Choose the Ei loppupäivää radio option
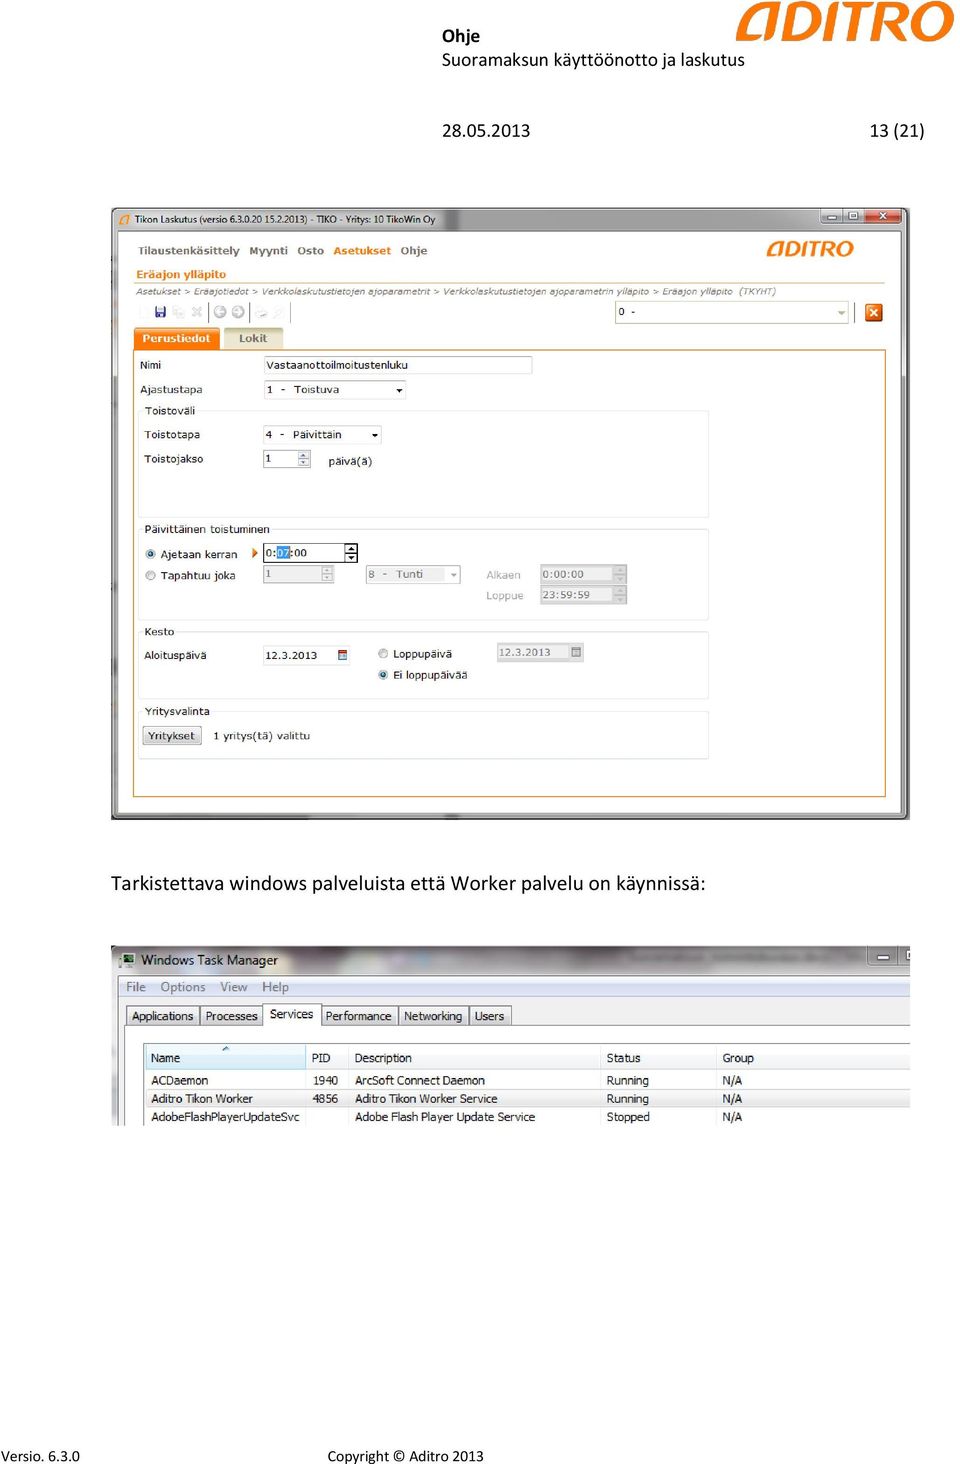Screen dimensions: 960x1464 [383, 675]
